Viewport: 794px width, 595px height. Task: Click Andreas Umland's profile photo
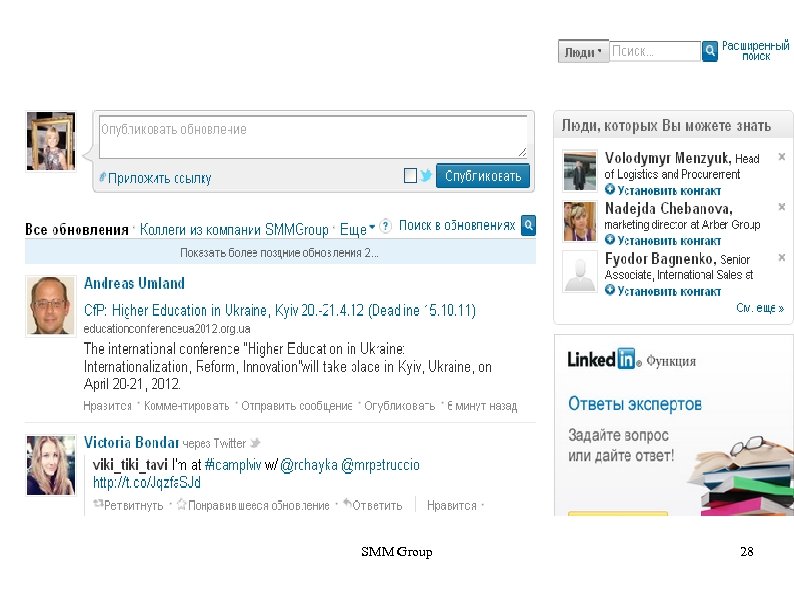click(x=50, y=305)
